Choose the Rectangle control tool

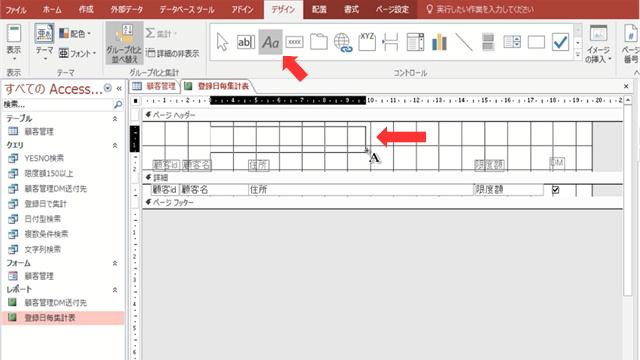click(x=536, y=42)
